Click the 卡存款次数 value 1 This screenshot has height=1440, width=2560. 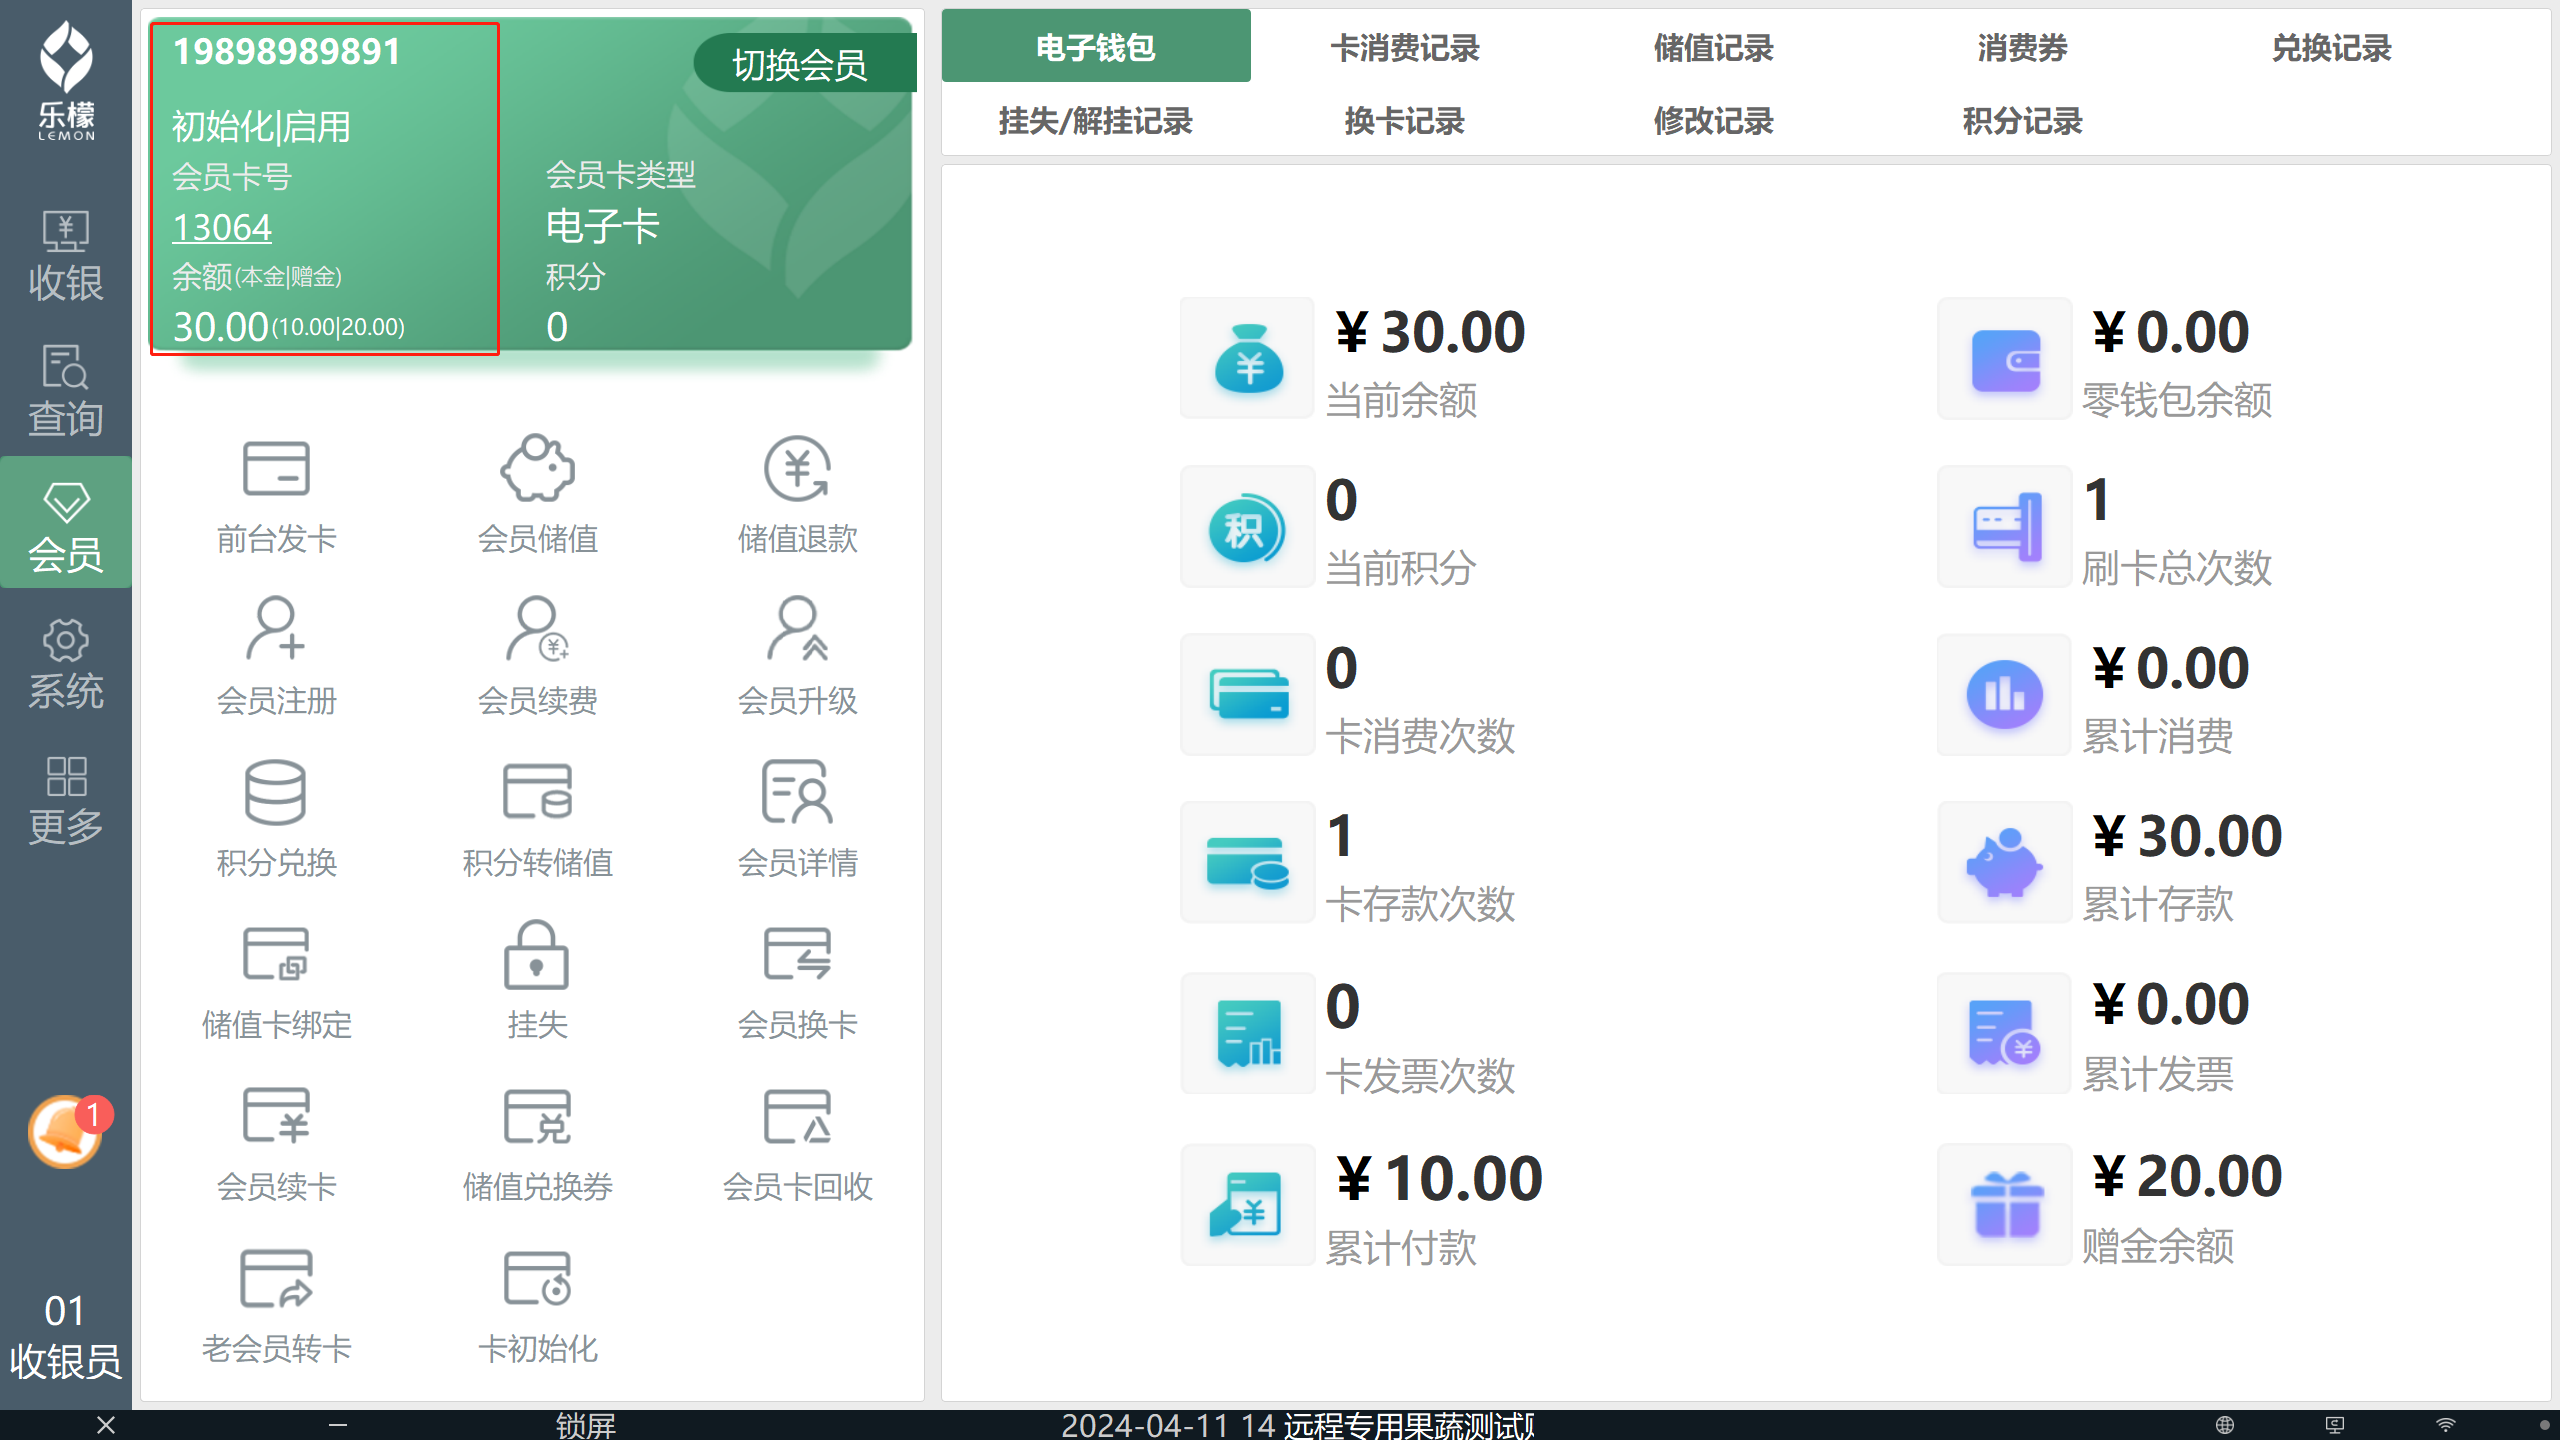pyautogui.click(x=1340, y=836)
